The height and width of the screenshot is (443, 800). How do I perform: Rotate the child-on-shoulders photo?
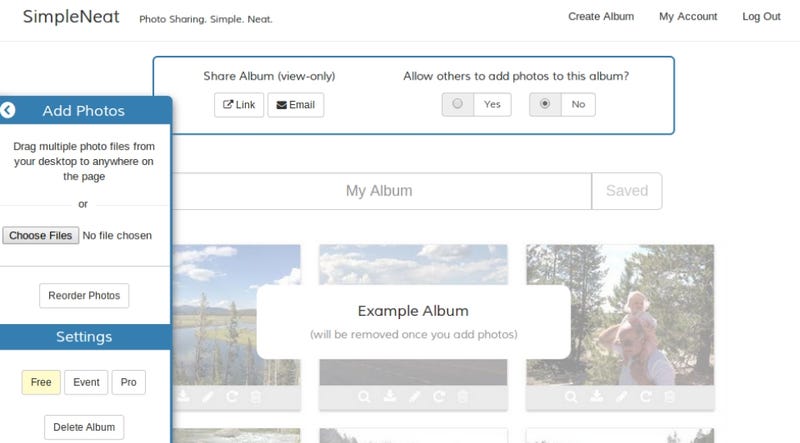(x=645, y=396)
